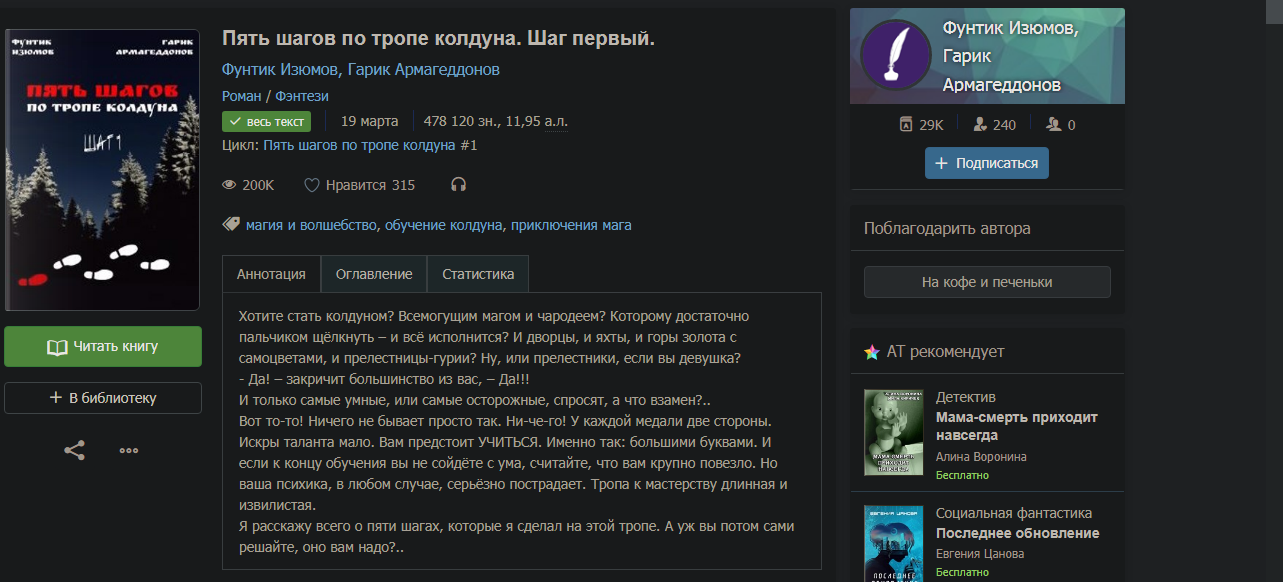The image size is (1283, 582).
Task: Click the author name in sidebar banner
Action: pos(1010,56)
